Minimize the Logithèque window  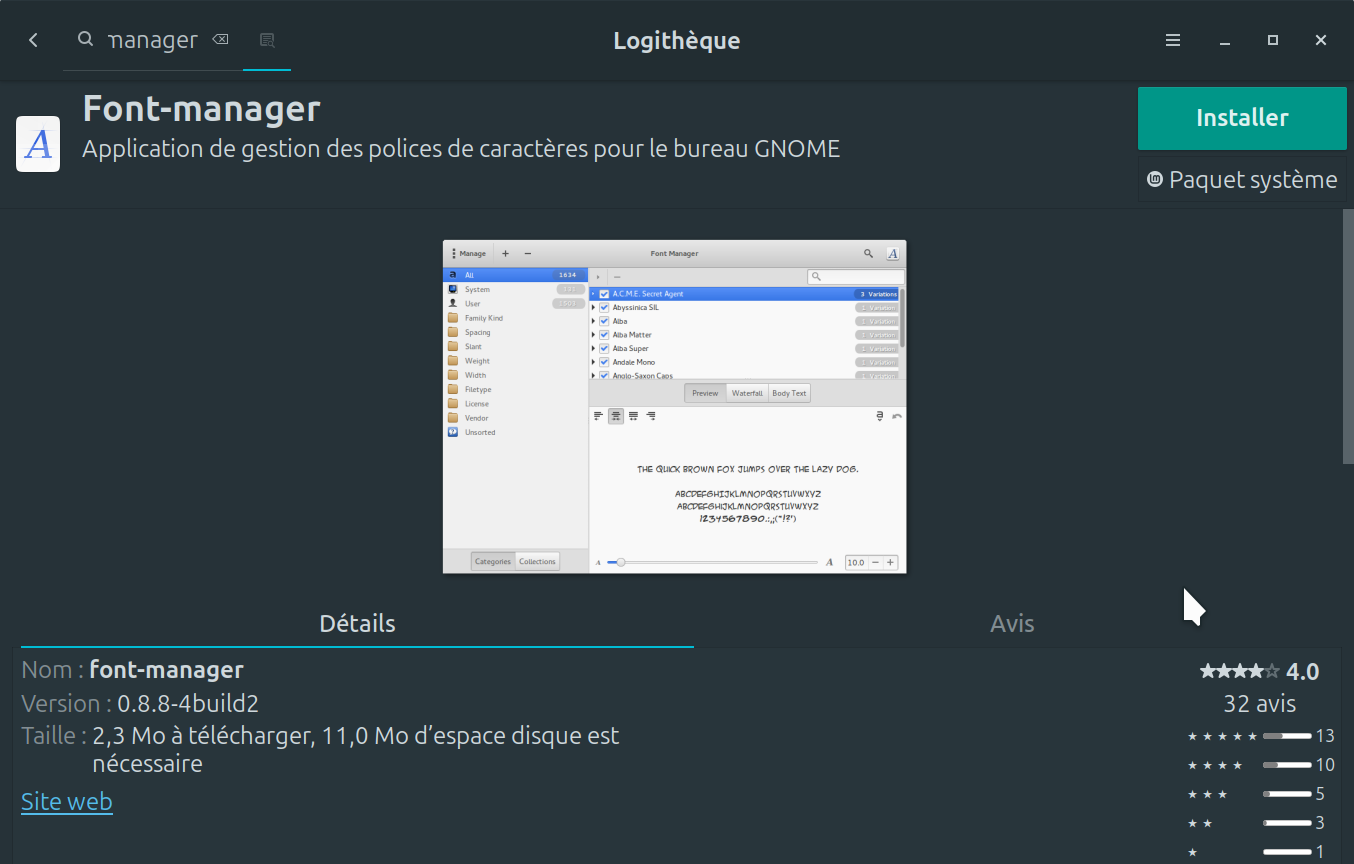[x=1224, y=40]
